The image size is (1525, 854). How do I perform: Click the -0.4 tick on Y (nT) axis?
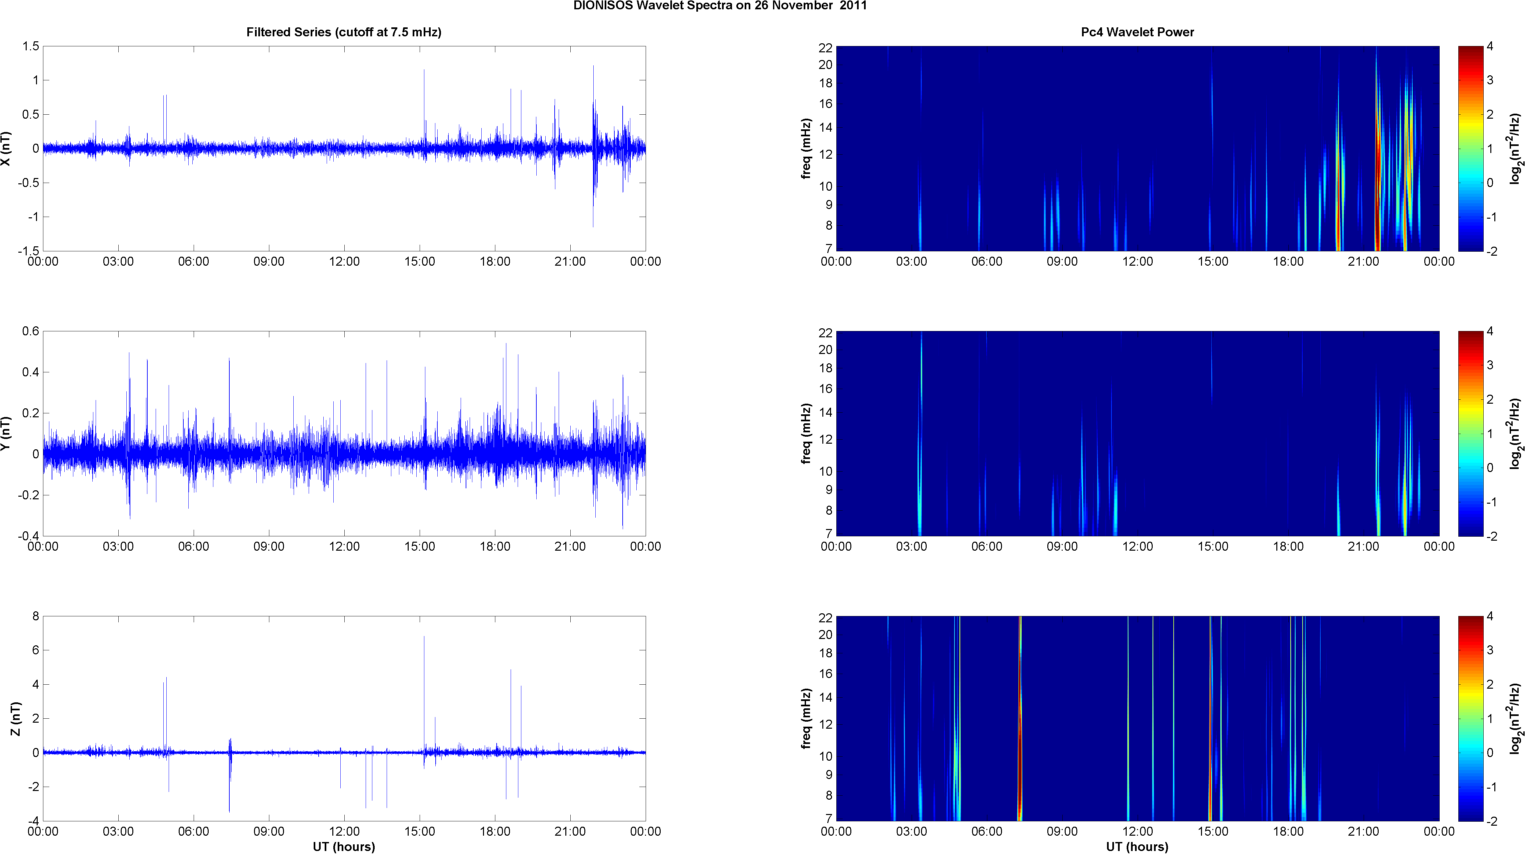point(28,536)
